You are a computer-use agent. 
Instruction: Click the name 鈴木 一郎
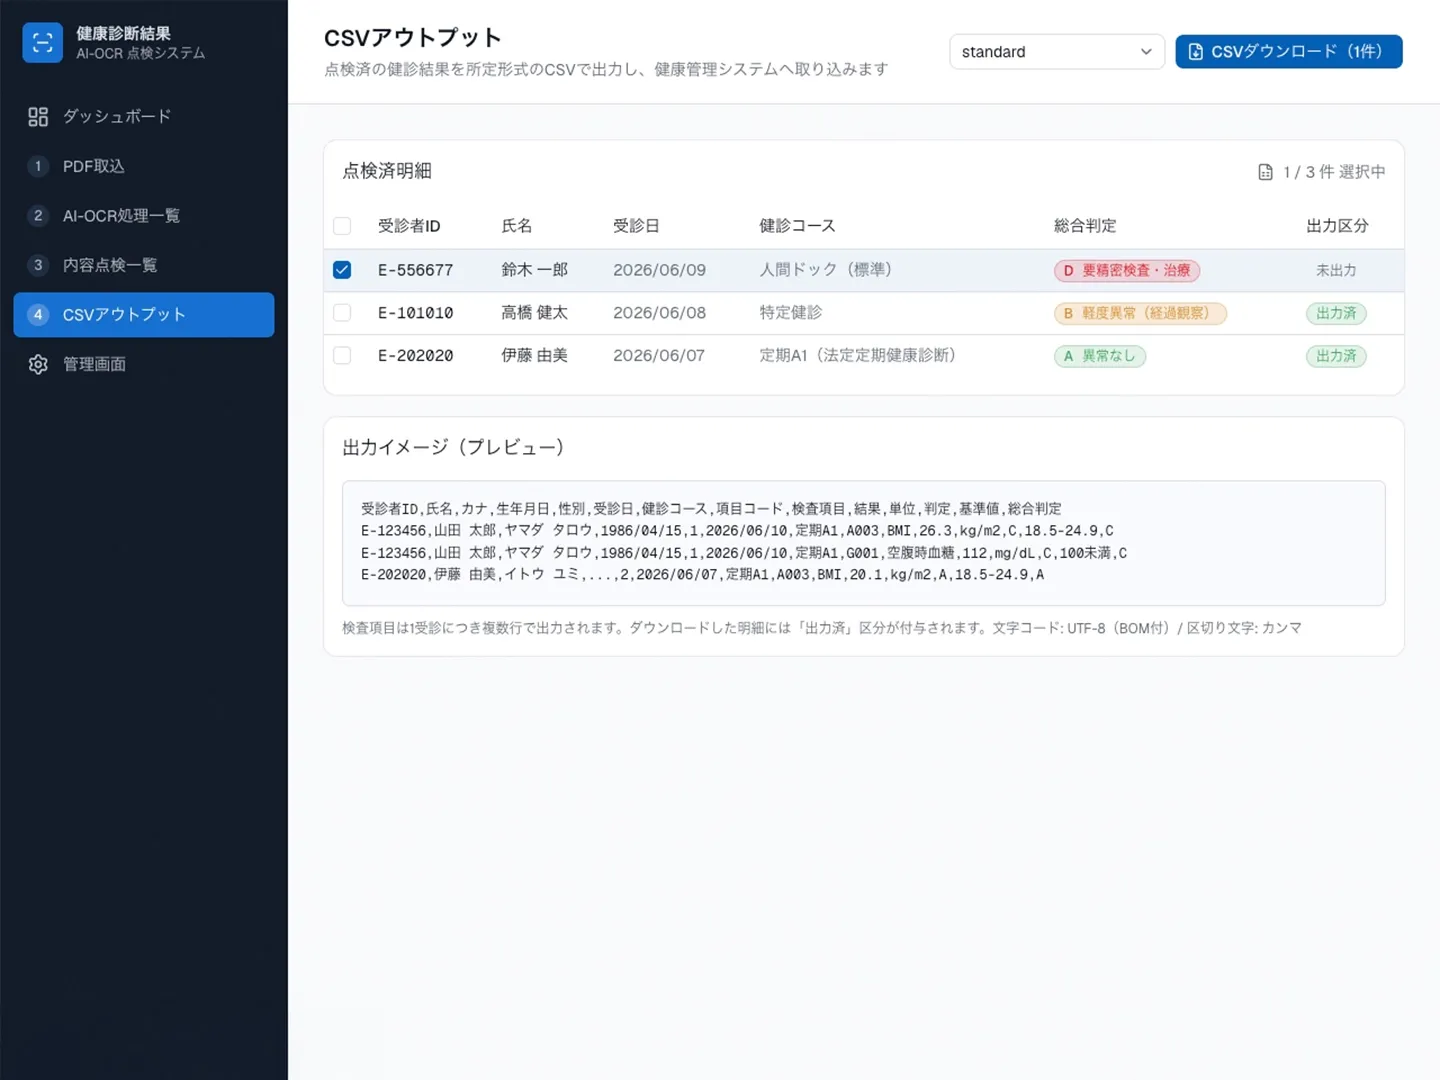[534, 270]
